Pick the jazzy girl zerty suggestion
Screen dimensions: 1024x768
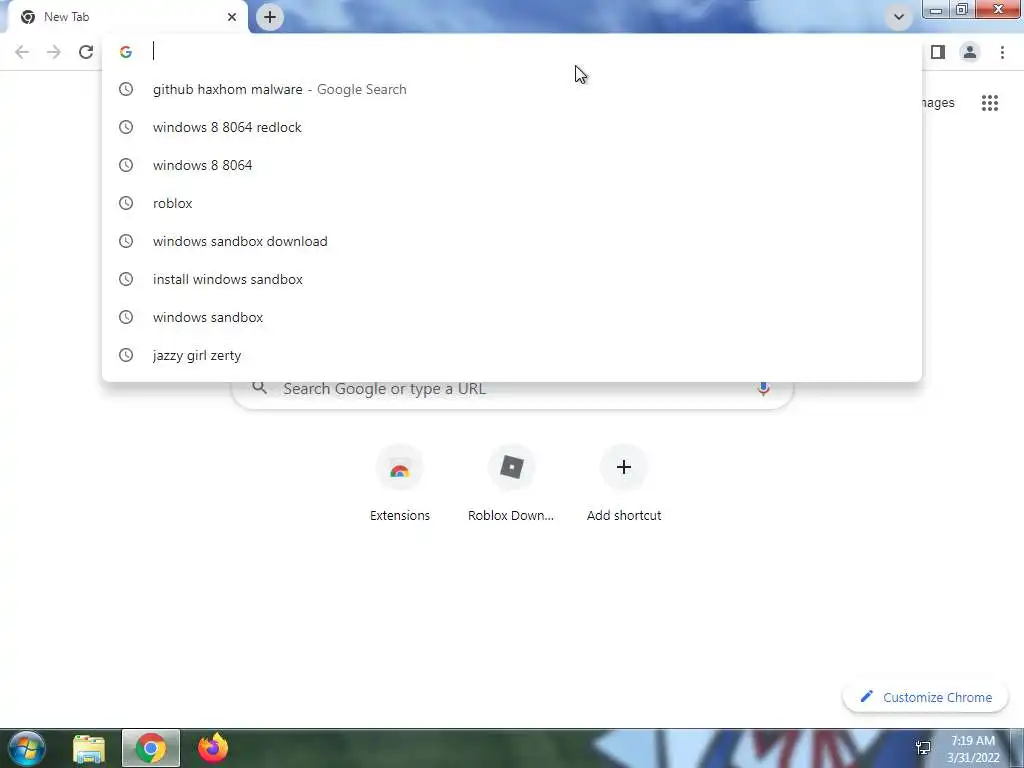pyautogui.click(x=512, y=355)
